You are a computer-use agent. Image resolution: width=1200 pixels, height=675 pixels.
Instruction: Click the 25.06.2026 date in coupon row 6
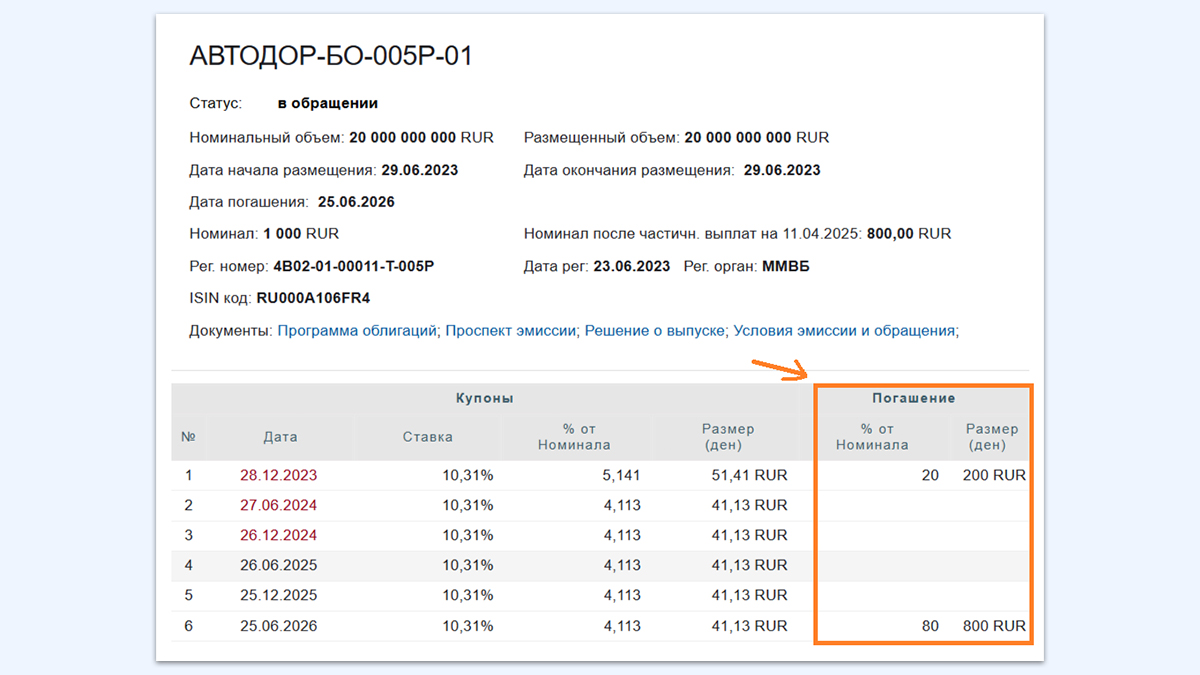[278, 627]
